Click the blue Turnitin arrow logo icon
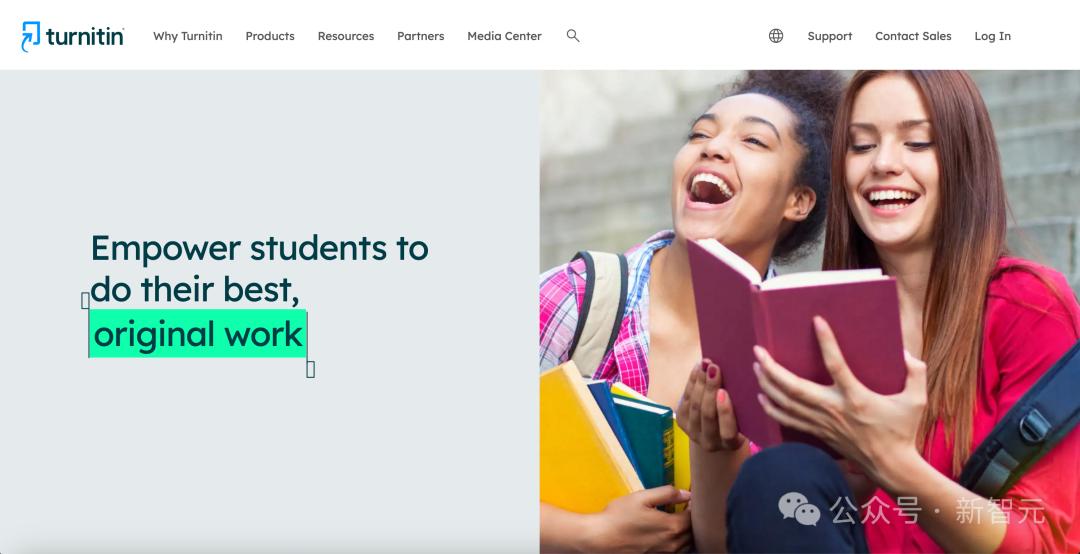The height and width of the screenshot is (554, 1080). click(31, 36)
